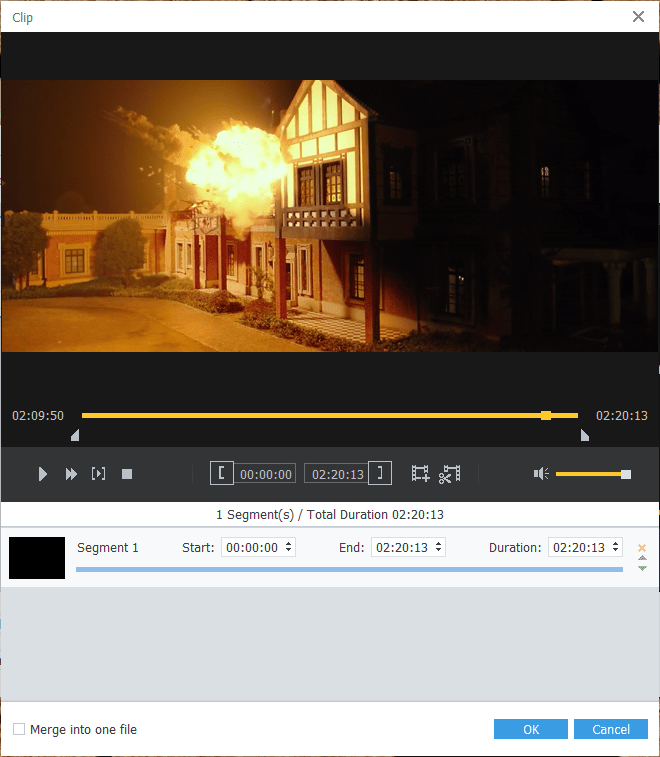660x757 pixels.
Task: Stop the video playback
Action: click(127, 474)
